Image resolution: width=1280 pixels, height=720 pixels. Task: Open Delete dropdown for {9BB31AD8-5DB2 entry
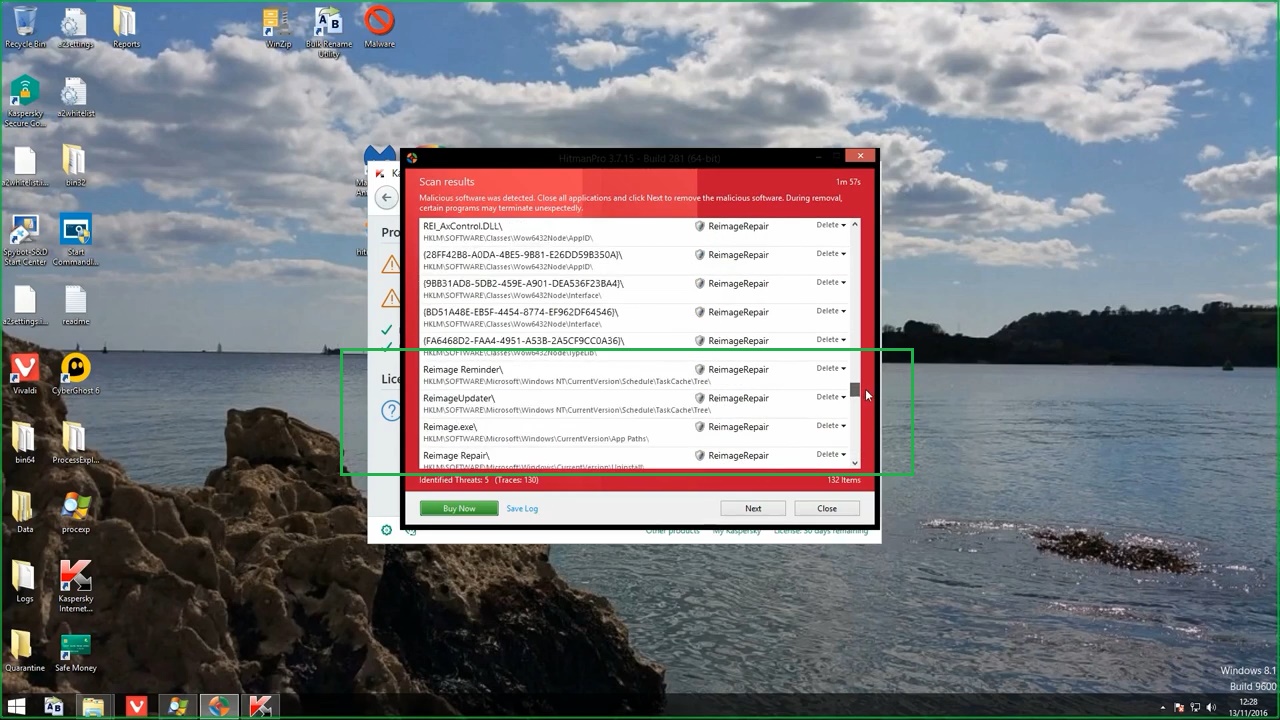(x=831, y=283)
